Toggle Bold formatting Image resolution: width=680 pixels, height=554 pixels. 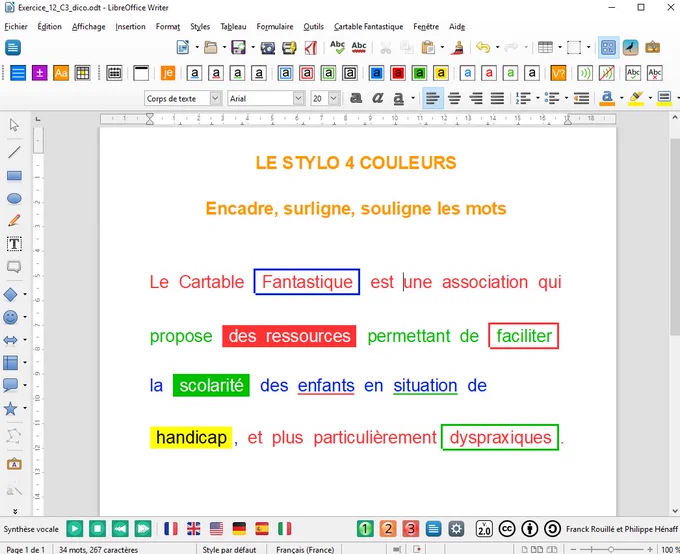pyautogui.click(x=356, y=98)
